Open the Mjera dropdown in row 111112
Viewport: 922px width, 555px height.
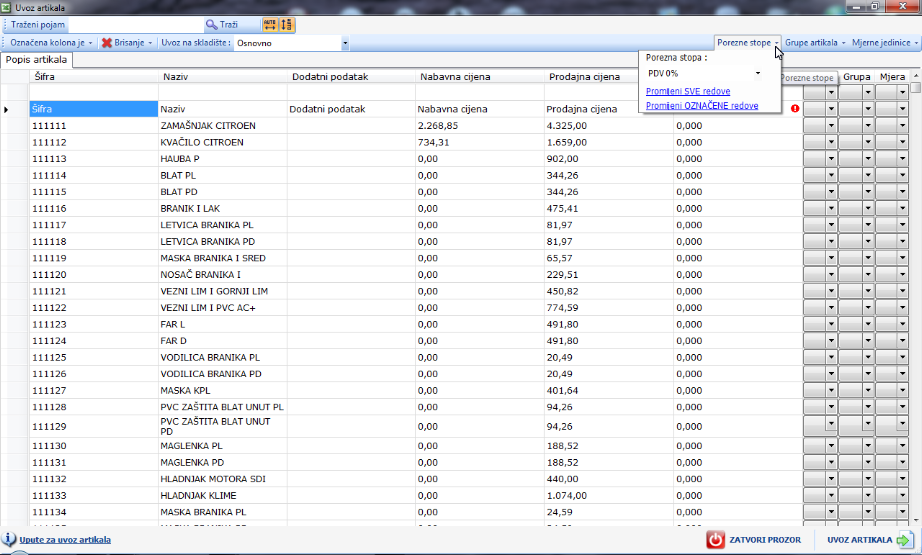[902, 142]
